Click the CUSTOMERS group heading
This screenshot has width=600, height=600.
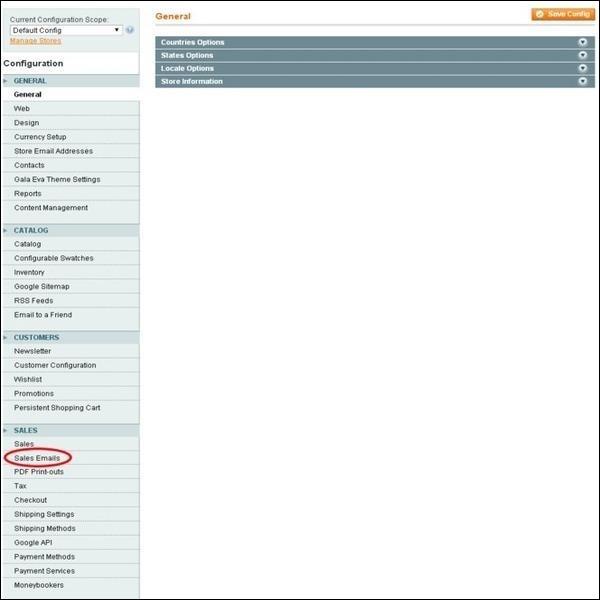(x=36, y=338)
